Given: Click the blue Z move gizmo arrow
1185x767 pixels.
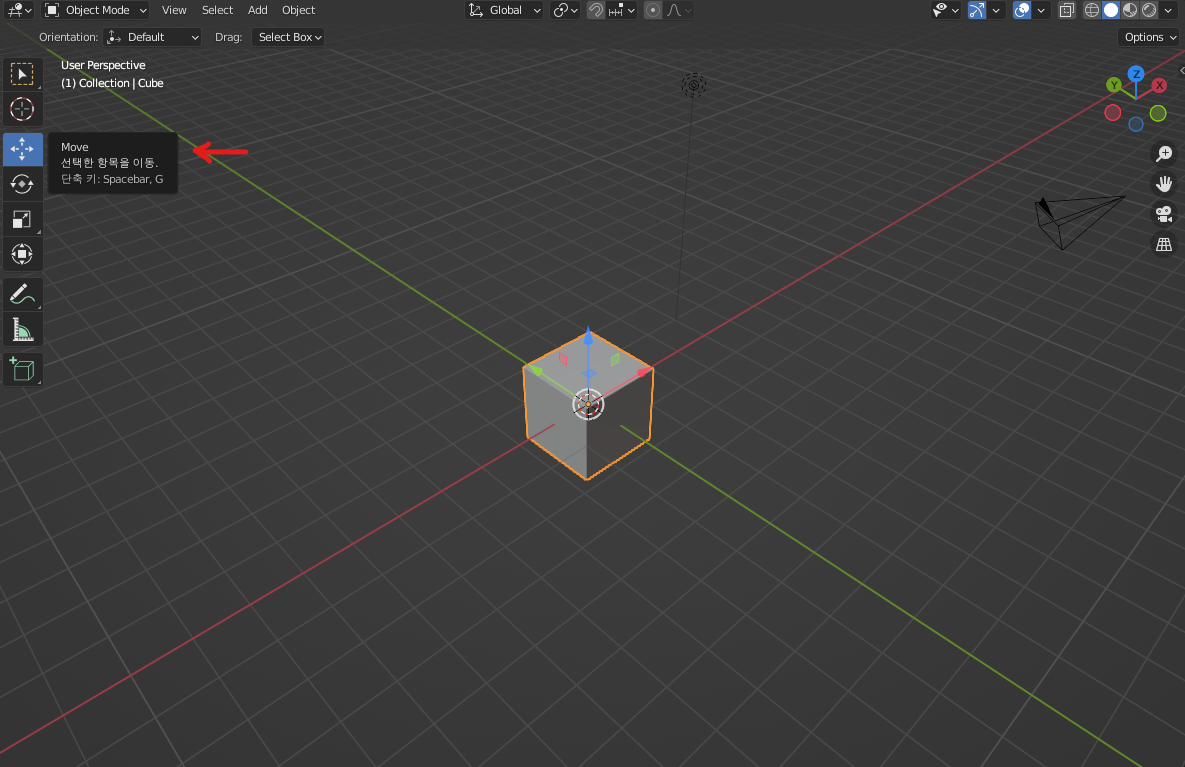Looking at the screenshot, I should (588, 337).
